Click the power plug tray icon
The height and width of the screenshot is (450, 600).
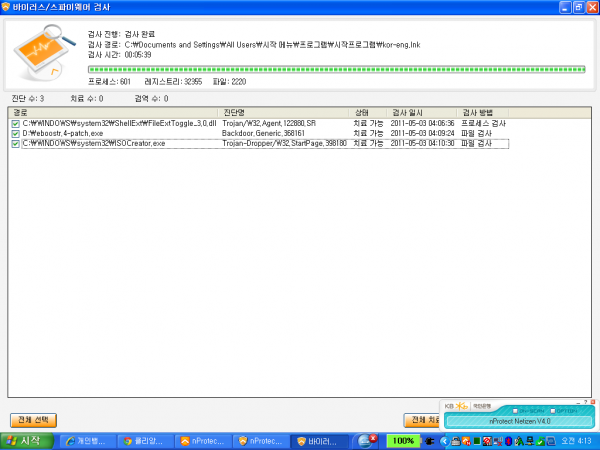click(430, 441)
